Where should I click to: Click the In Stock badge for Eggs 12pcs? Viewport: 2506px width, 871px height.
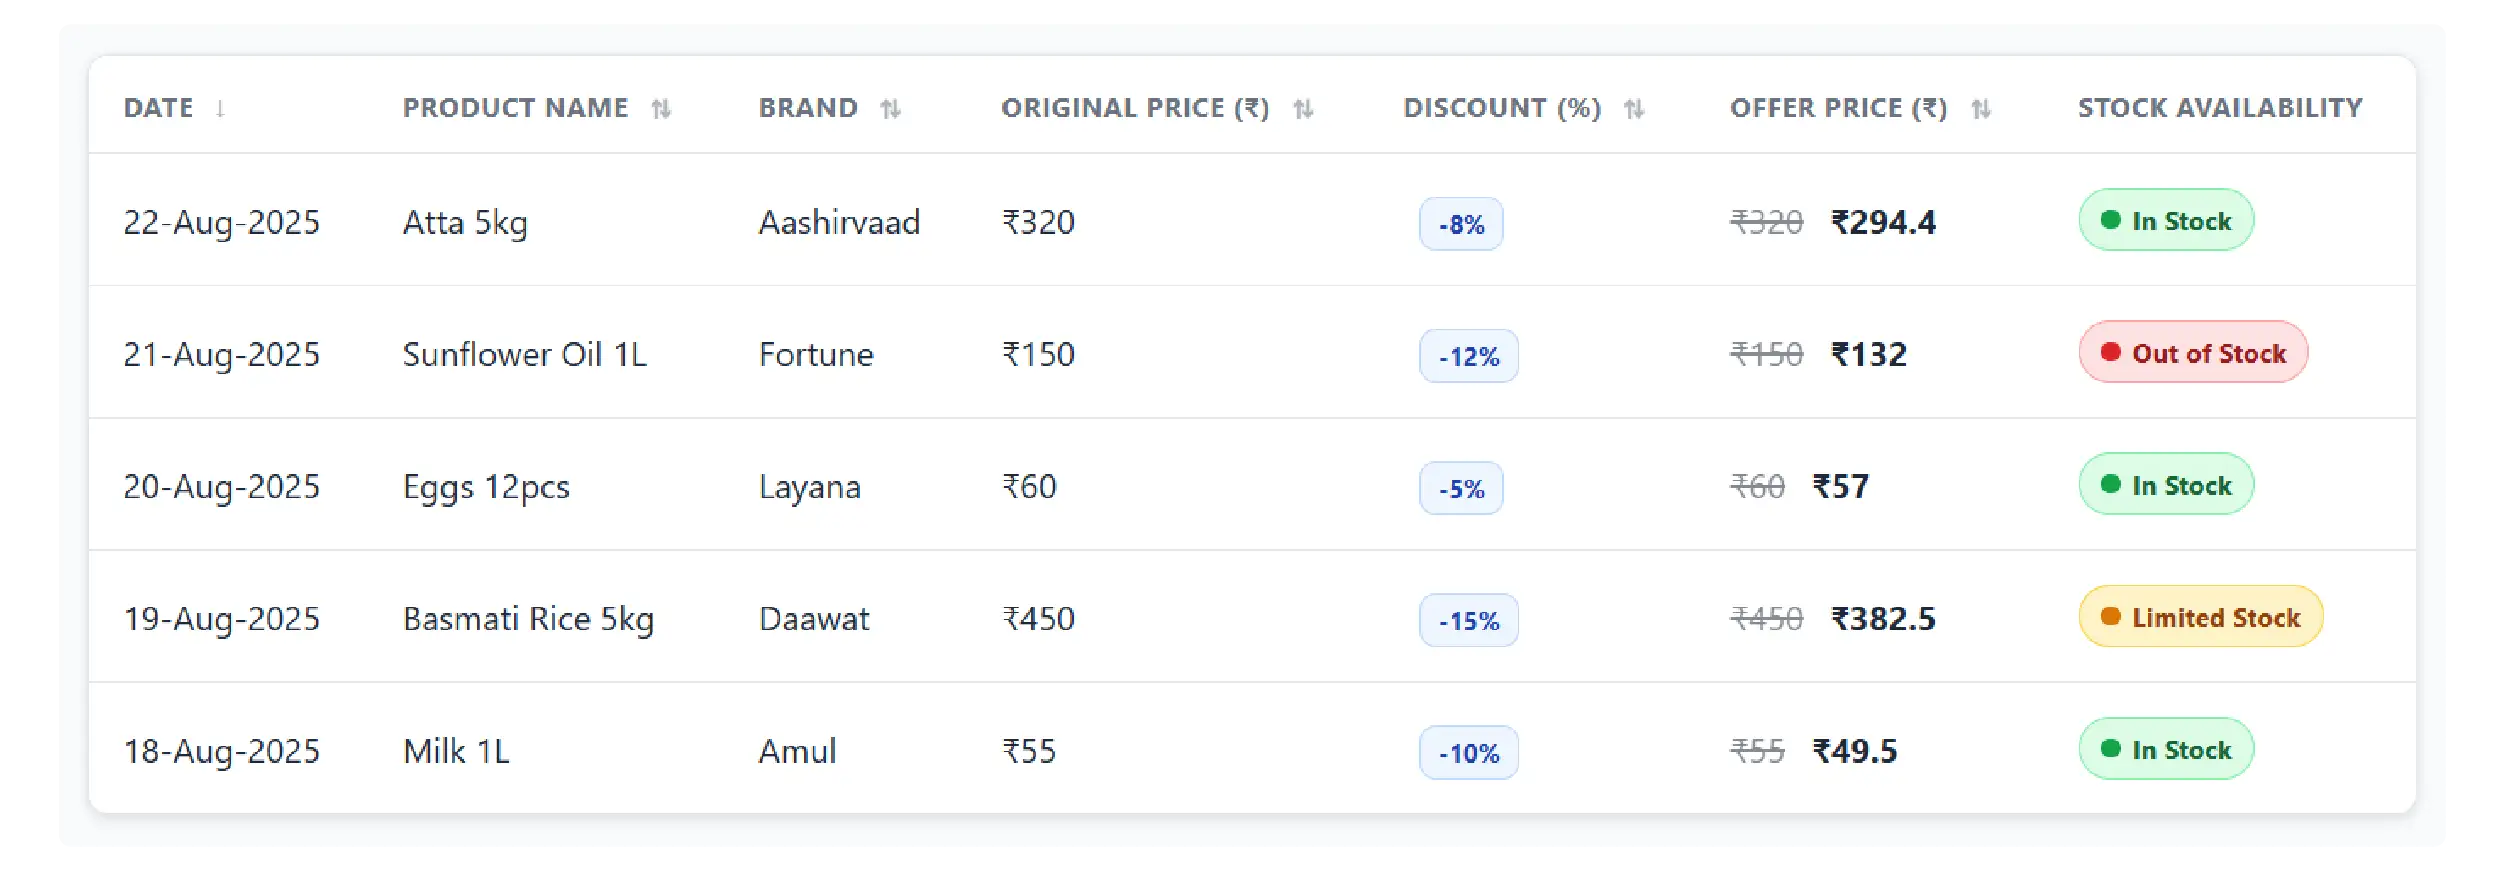pos(2166,486)
